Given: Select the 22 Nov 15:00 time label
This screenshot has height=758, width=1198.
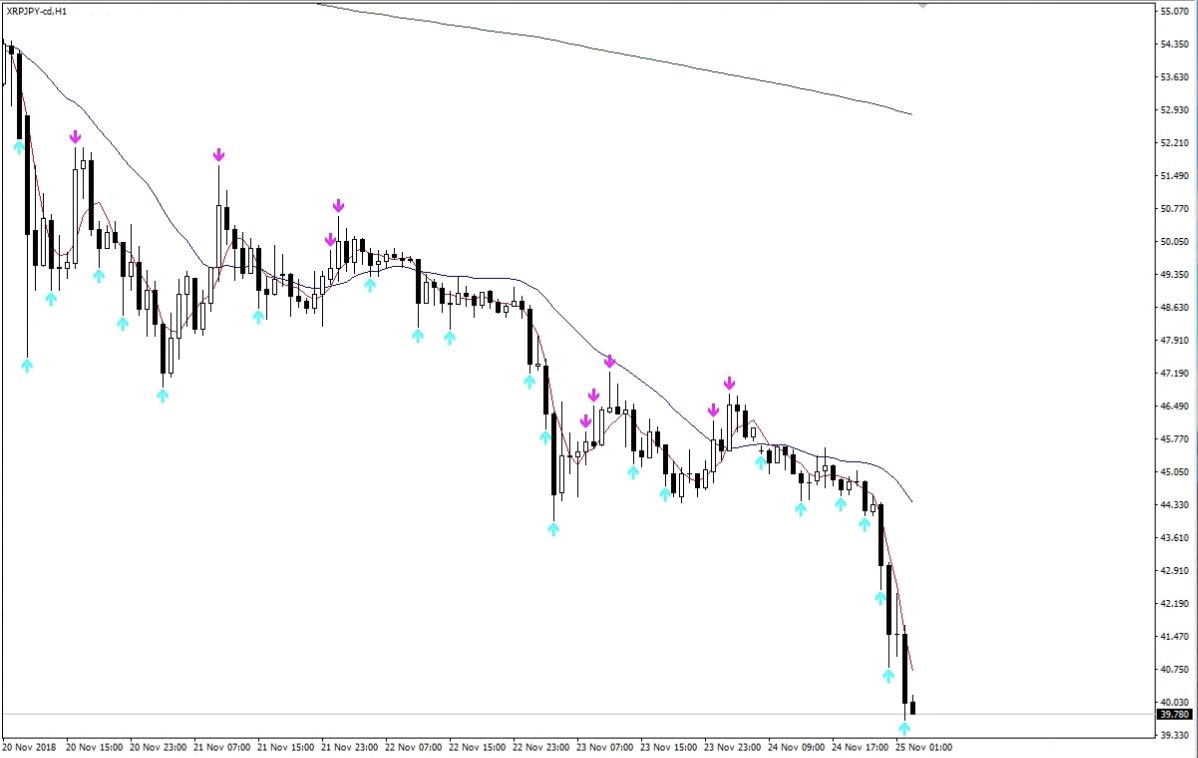Looking at the screenshot, I should 478,747.
